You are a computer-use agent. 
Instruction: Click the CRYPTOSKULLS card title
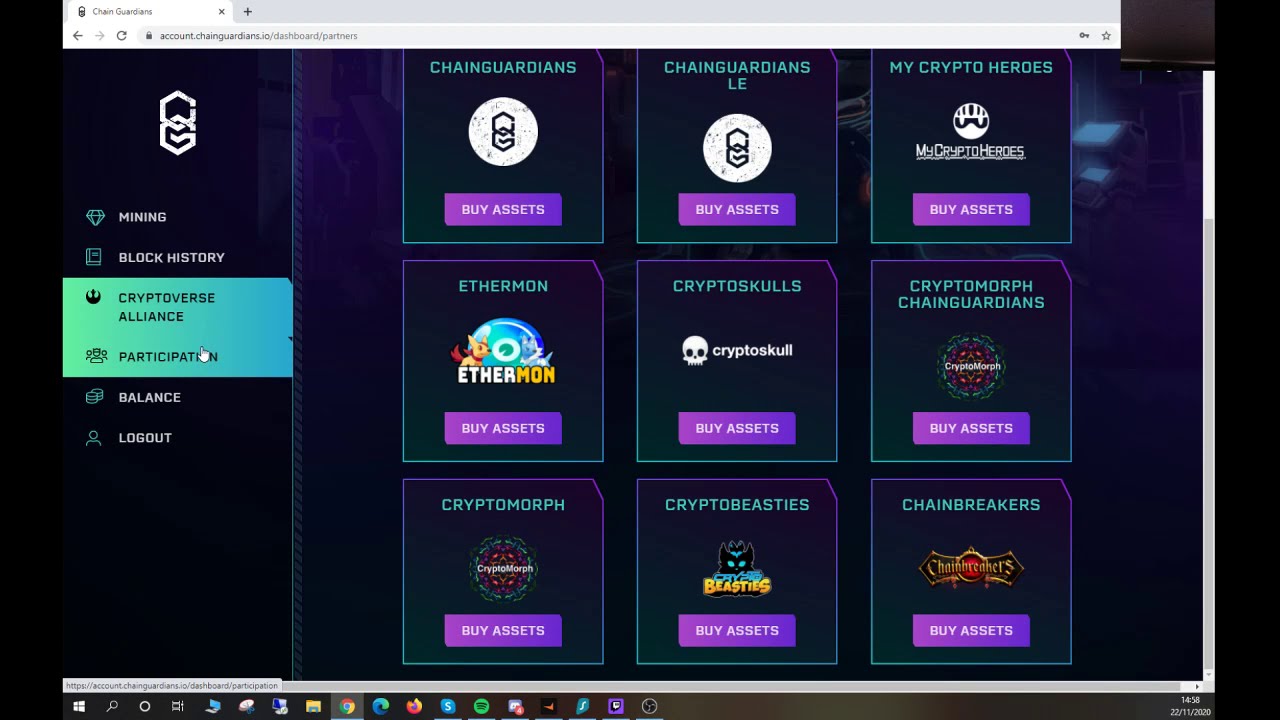coord(737,286)
